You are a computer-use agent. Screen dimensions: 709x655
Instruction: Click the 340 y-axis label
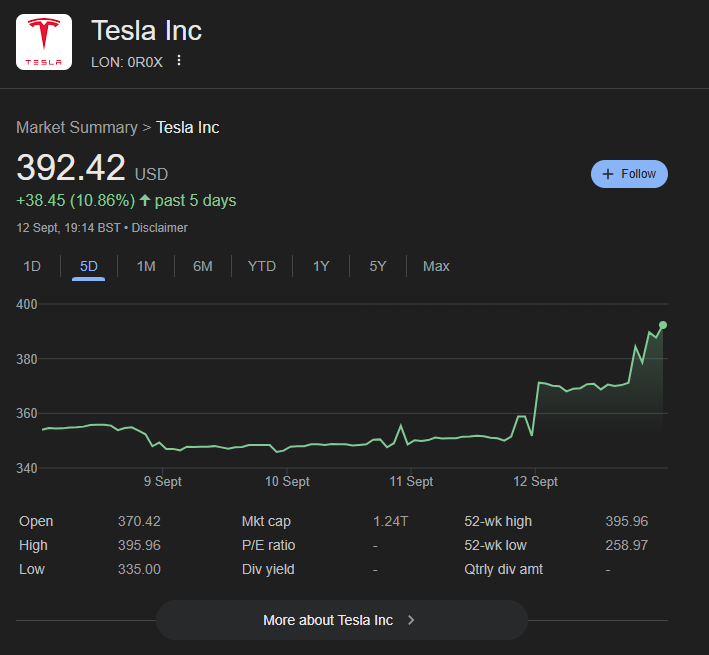pos(27,468)
